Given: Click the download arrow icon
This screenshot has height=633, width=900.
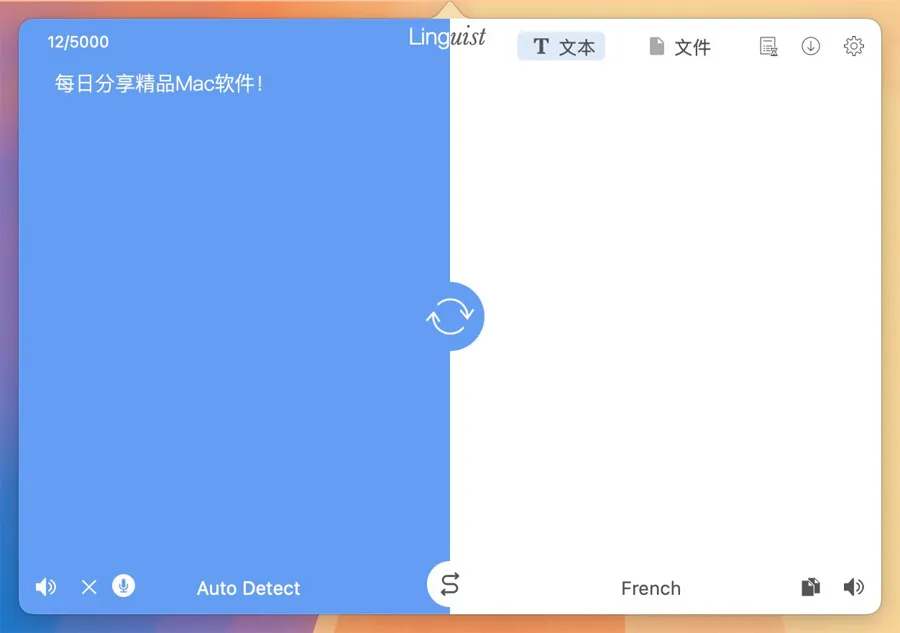Looking at the screenshot, I should click(811, 46).
